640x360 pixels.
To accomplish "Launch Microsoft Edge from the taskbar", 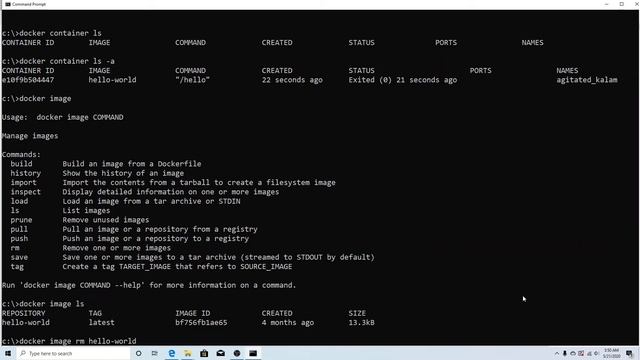I will point(171,353).
